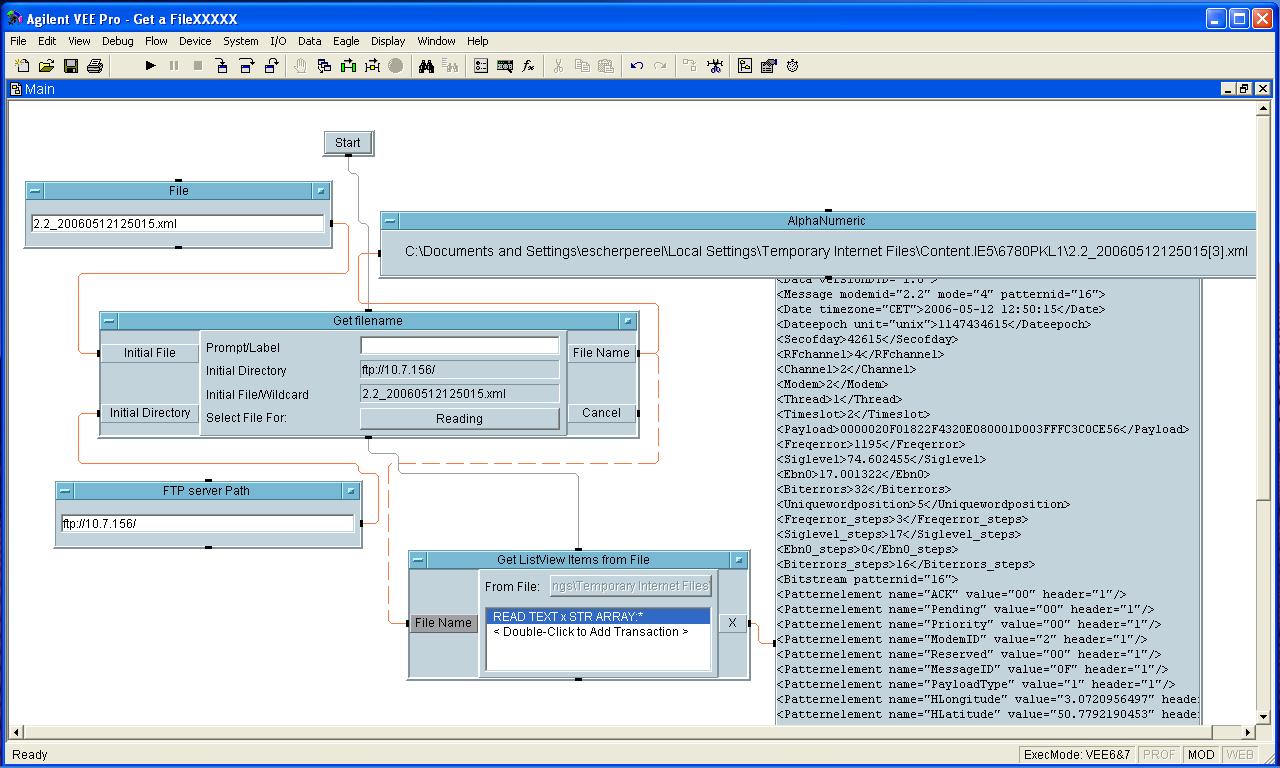Open the I/O menu
The image size is (1280, 768).
pyautogui.click(x=278, y=41)
